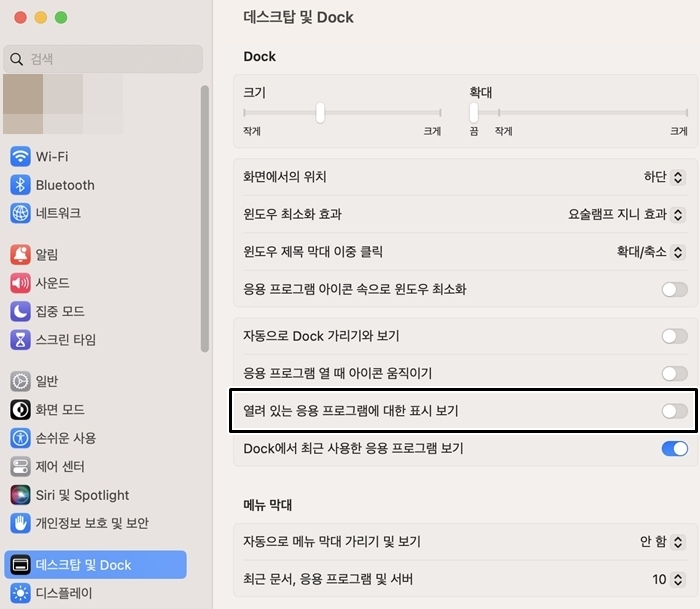Click the 화면 모드 appearance icon

point(20,409)
